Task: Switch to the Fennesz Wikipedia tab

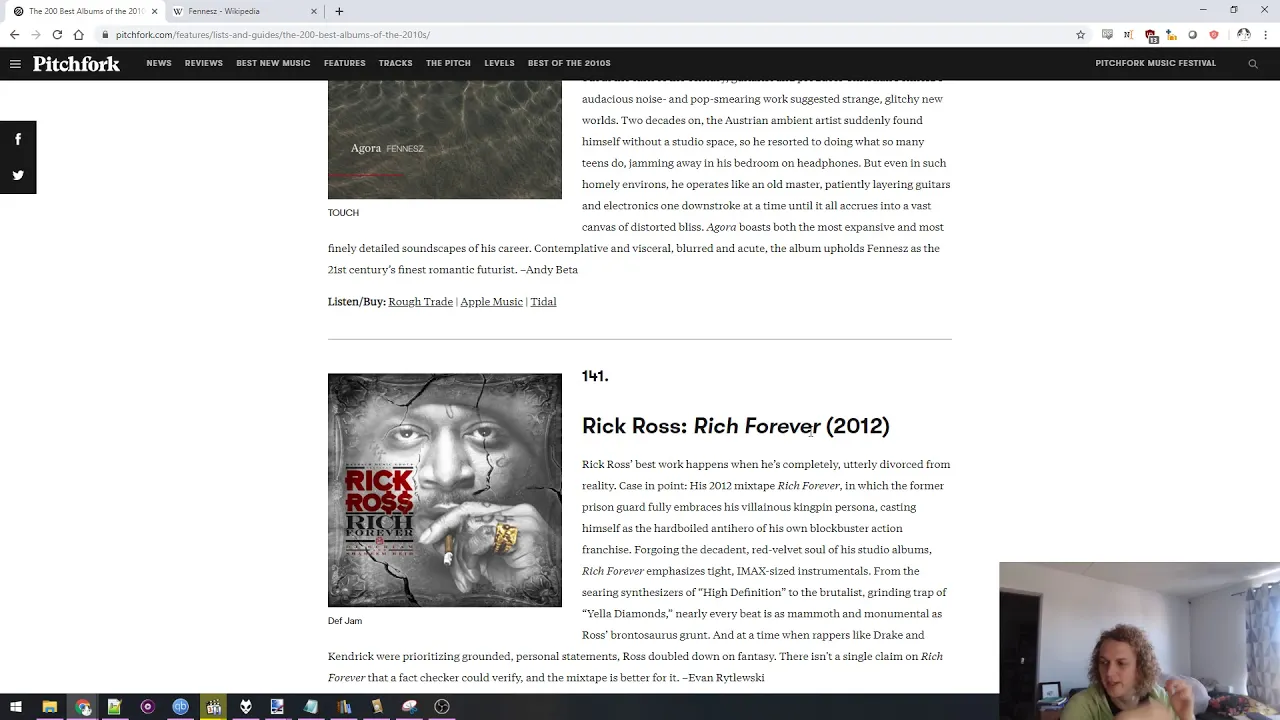Action: tap(244, 11)
